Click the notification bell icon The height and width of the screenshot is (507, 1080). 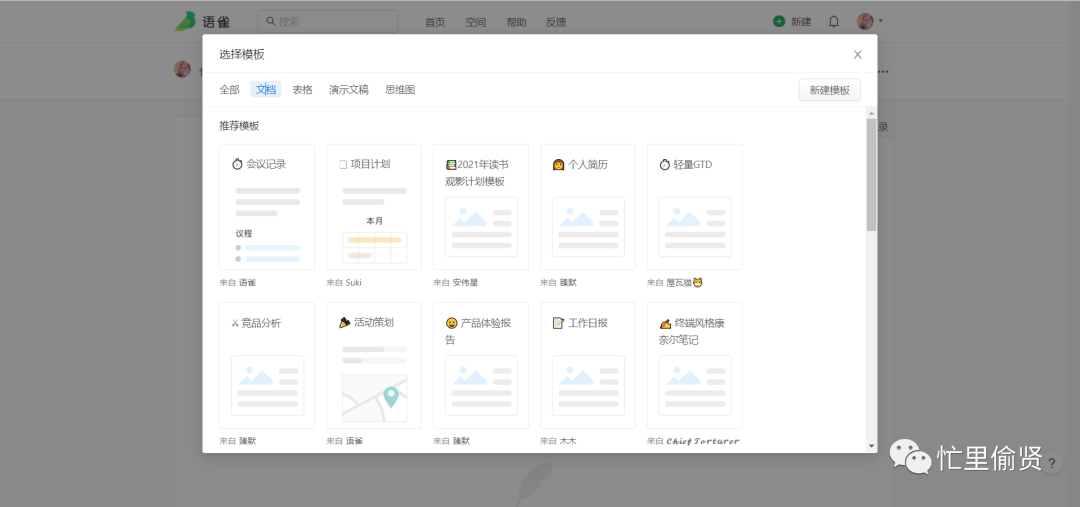(x=834, y=21)
